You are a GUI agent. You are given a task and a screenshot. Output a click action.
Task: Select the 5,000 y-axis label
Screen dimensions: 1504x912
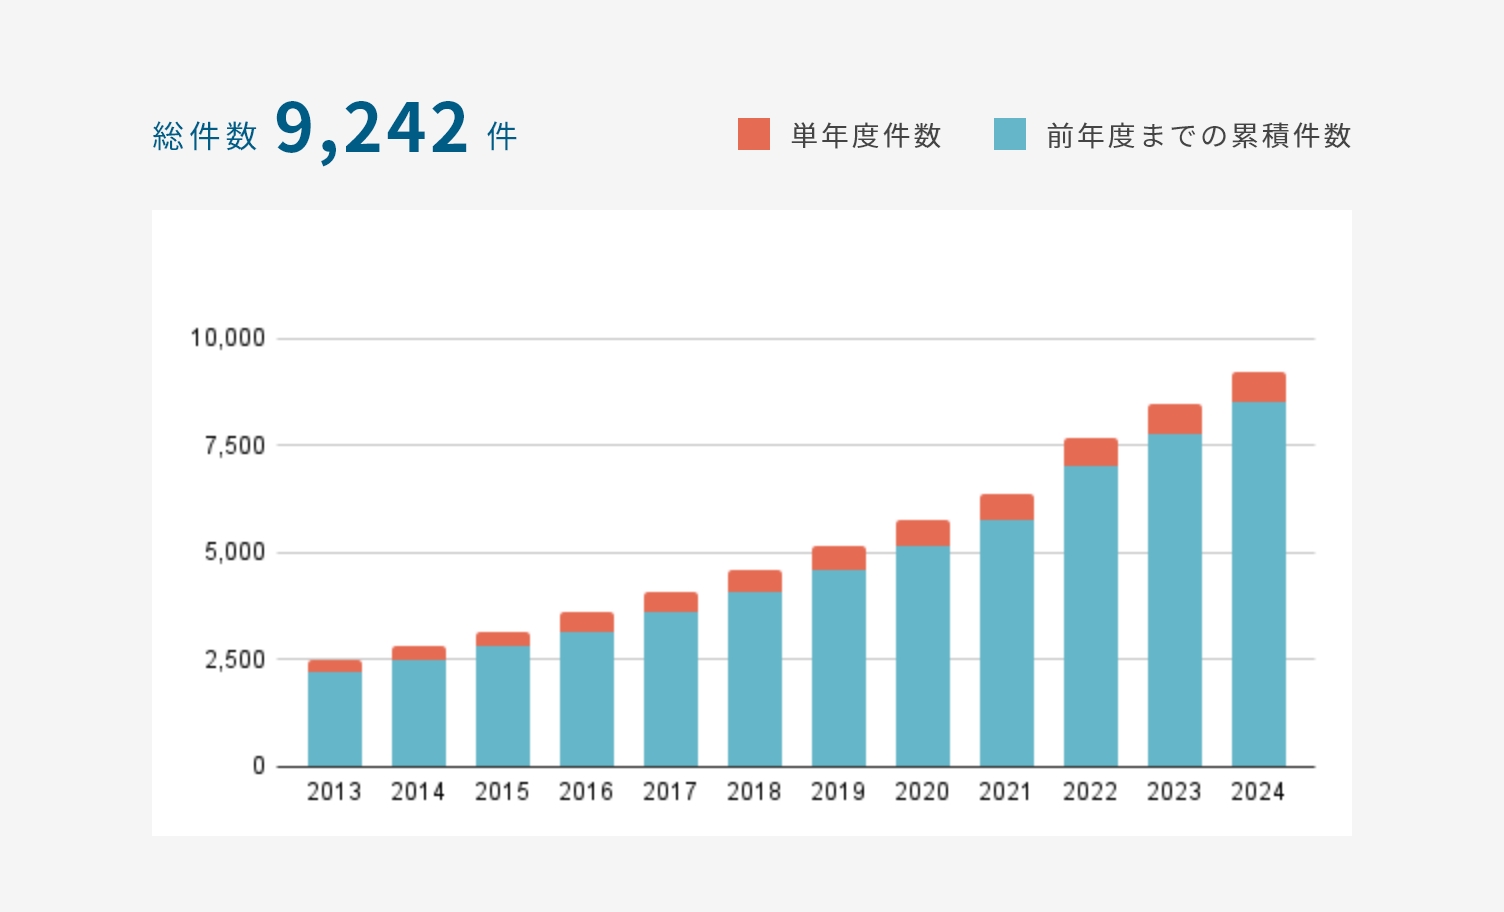click(235, 552)
